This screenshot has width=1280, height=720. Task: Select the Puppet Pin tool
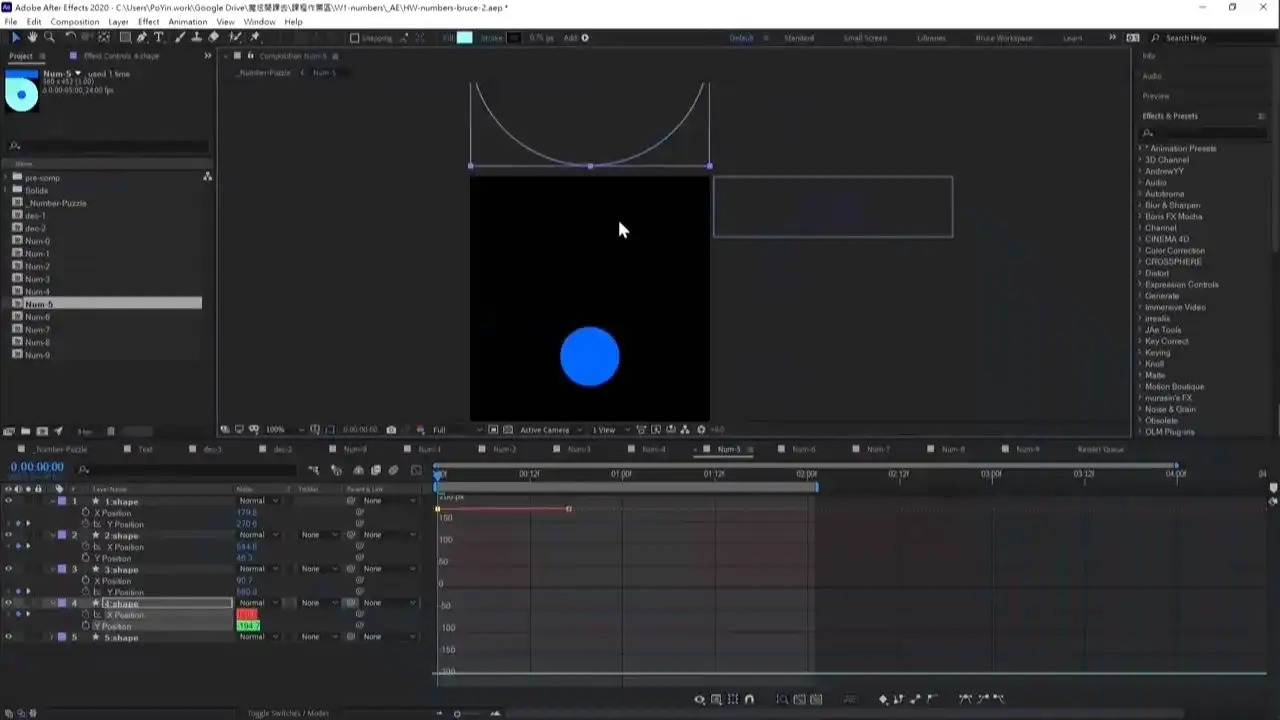tap(255, 37)
